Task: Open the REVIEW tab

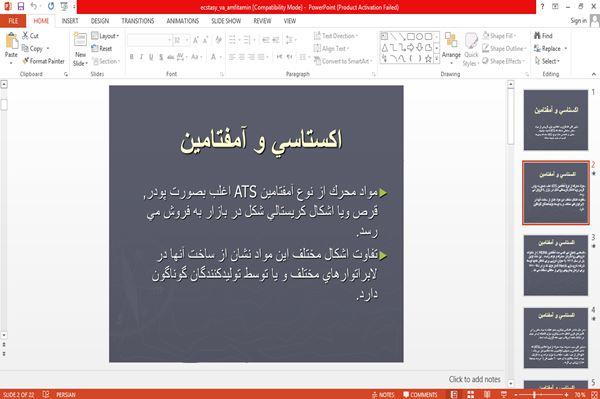Action: click(262, 21)
